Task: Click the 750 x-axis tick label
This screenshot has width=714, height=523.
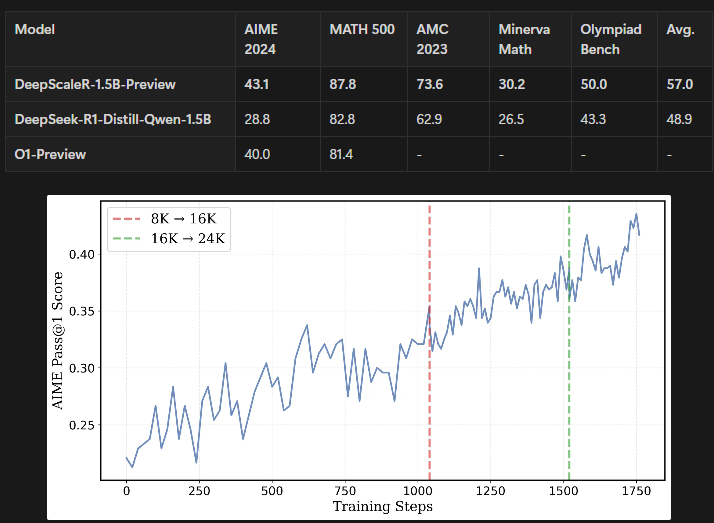Action: pyautogui.click(x=345, y=491)
